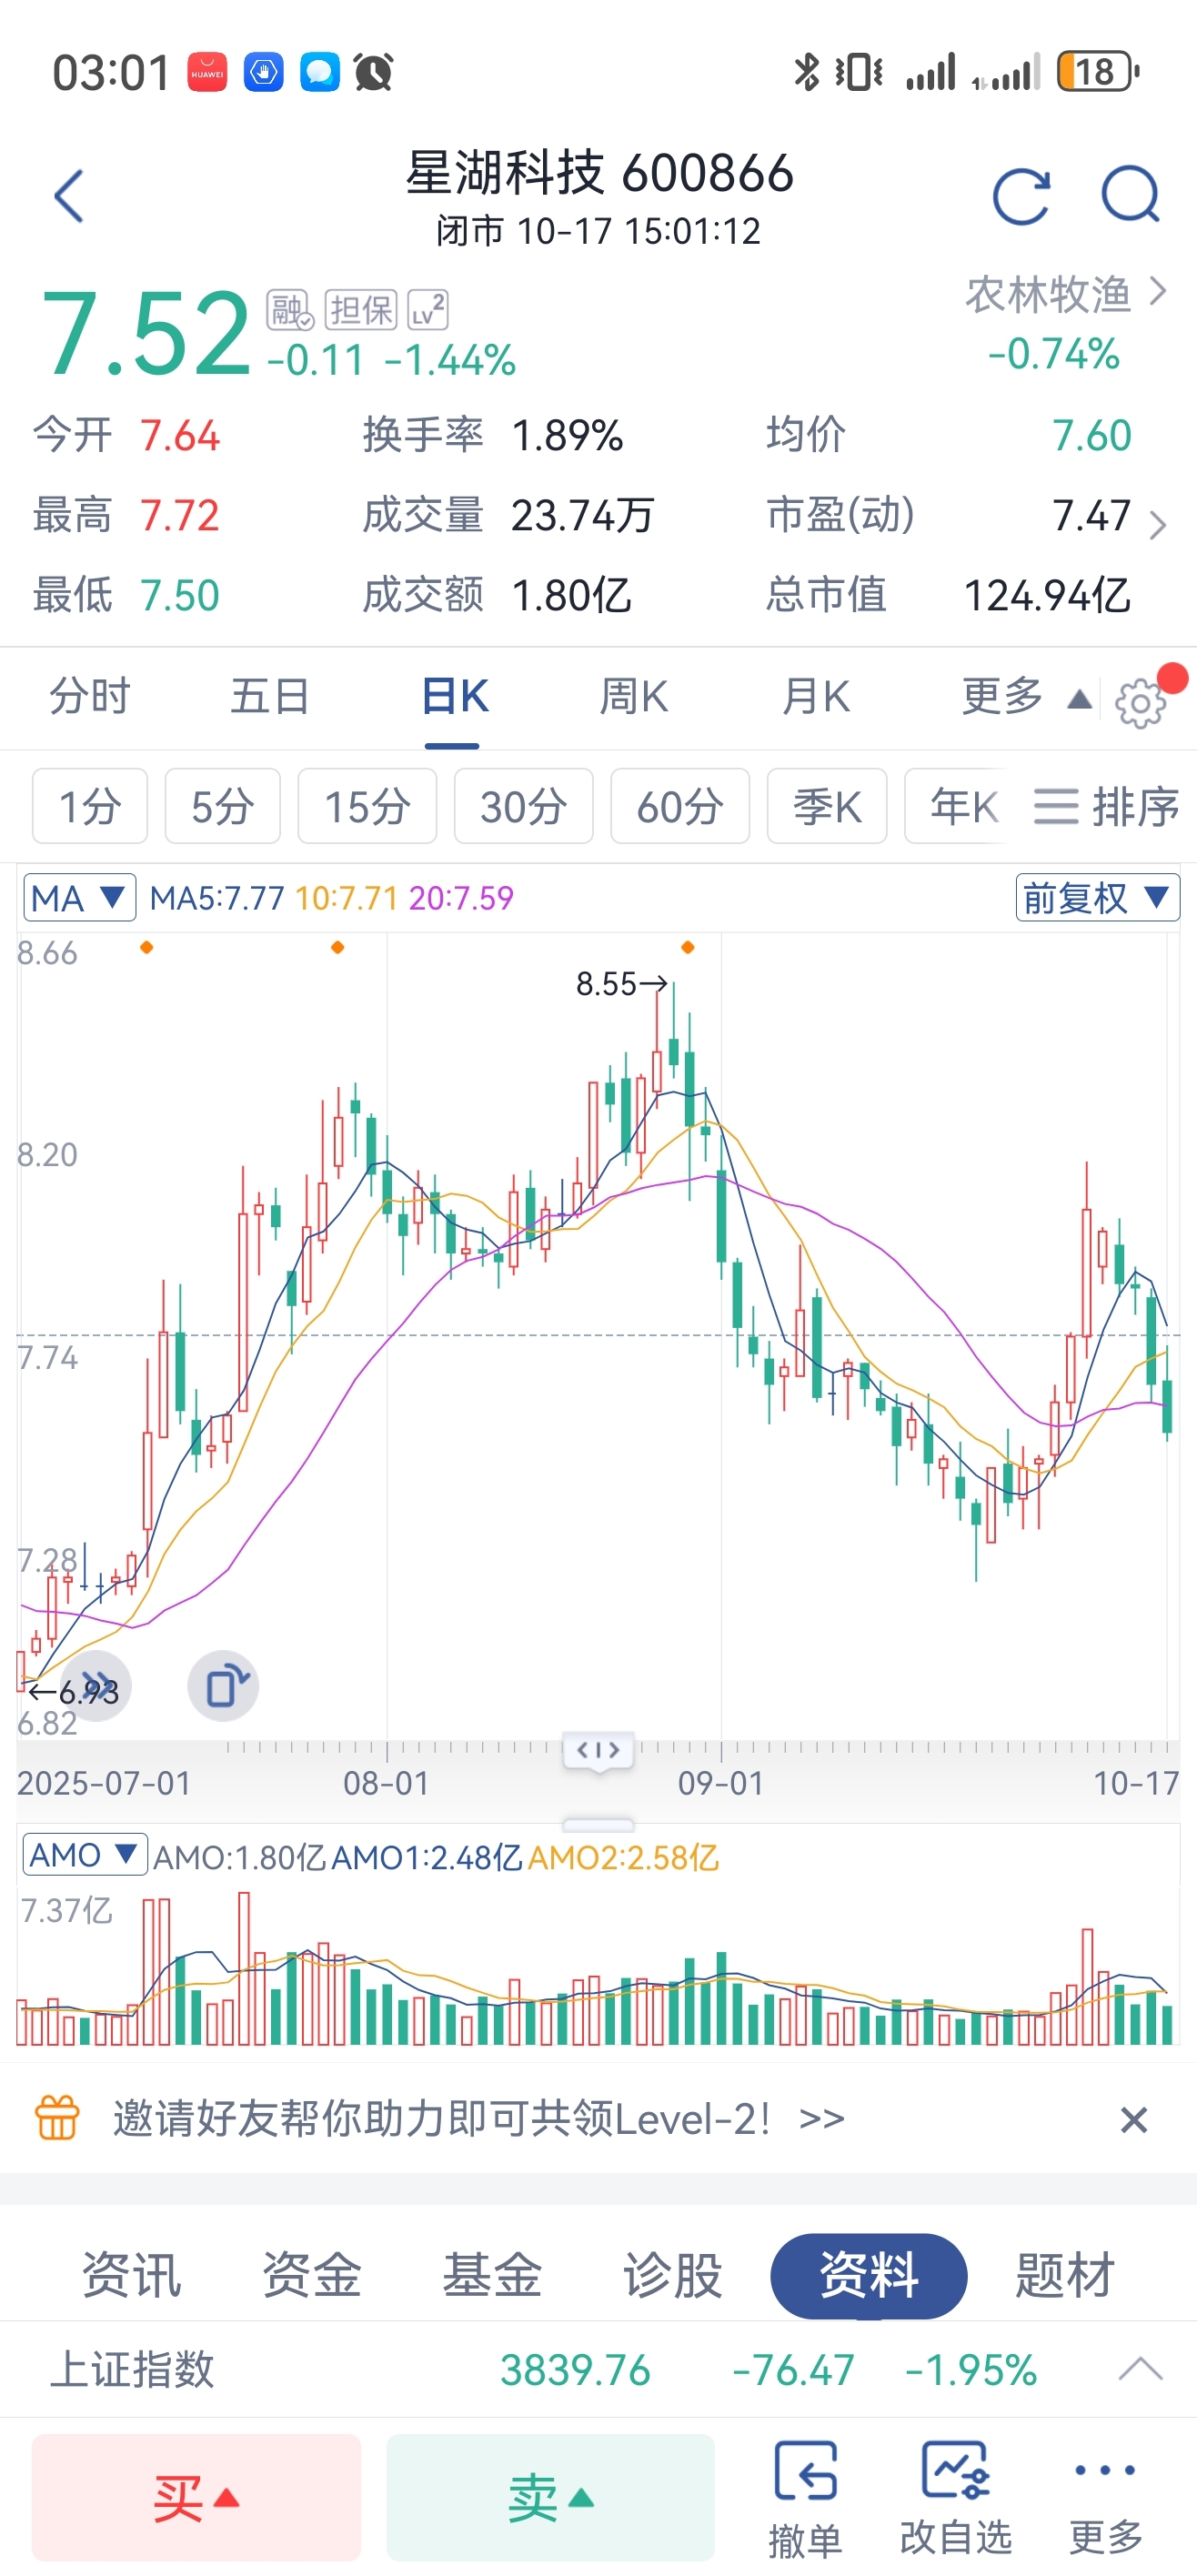
Task: Rotate chart to landscape view
Action: [x=223, y=1686]
